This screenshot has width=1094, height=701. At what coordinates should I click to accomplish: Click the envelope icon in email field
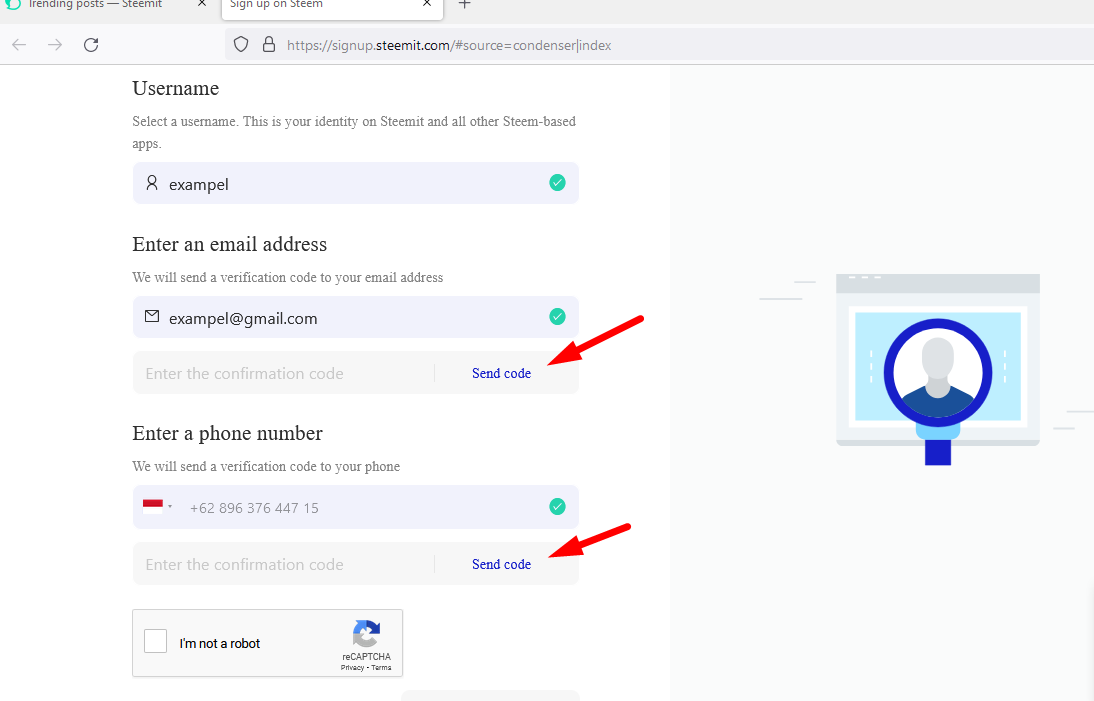pos(151,317)
